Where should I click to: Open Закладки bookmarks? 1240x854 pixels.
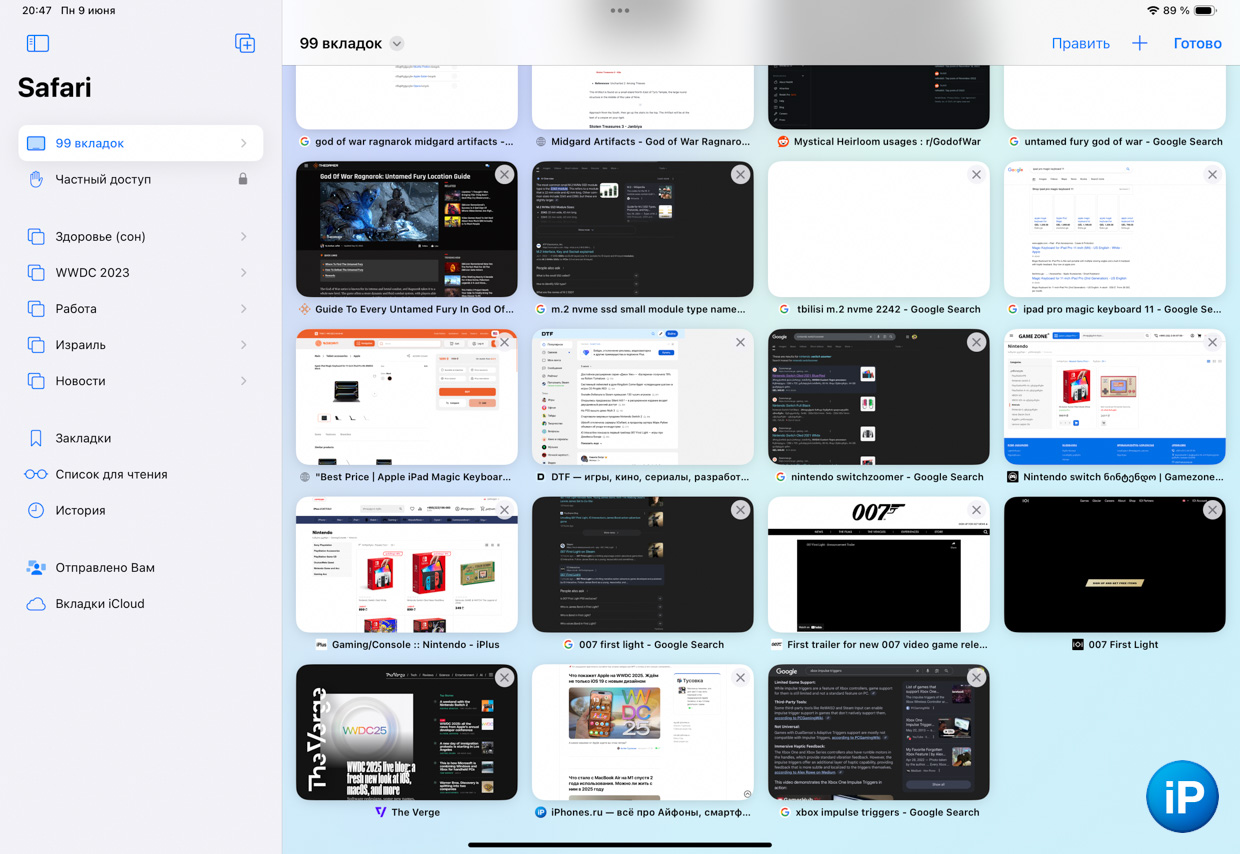[83, 438]
